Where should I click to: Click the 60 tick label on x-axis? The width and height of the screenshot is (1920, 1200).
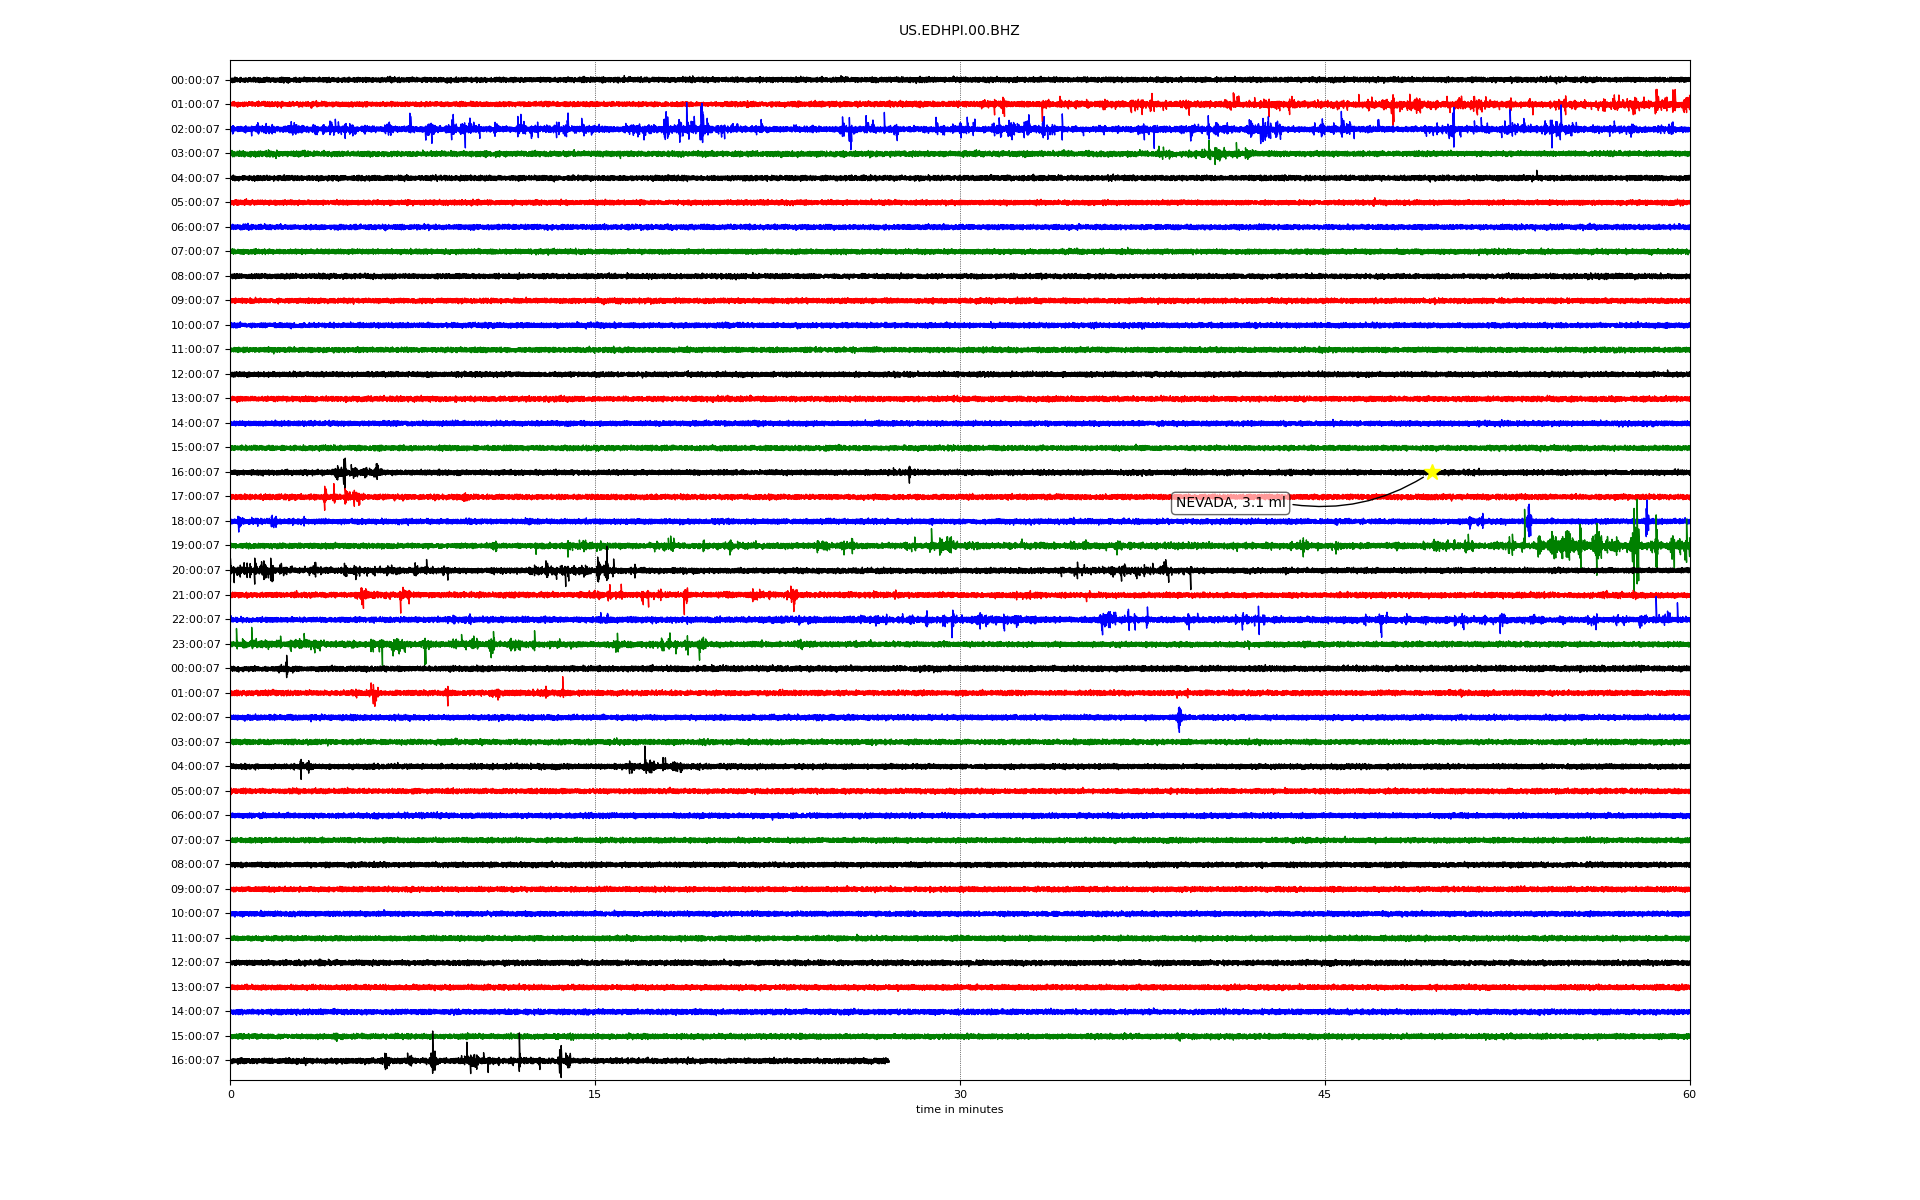click(x=1689, y=1094)
